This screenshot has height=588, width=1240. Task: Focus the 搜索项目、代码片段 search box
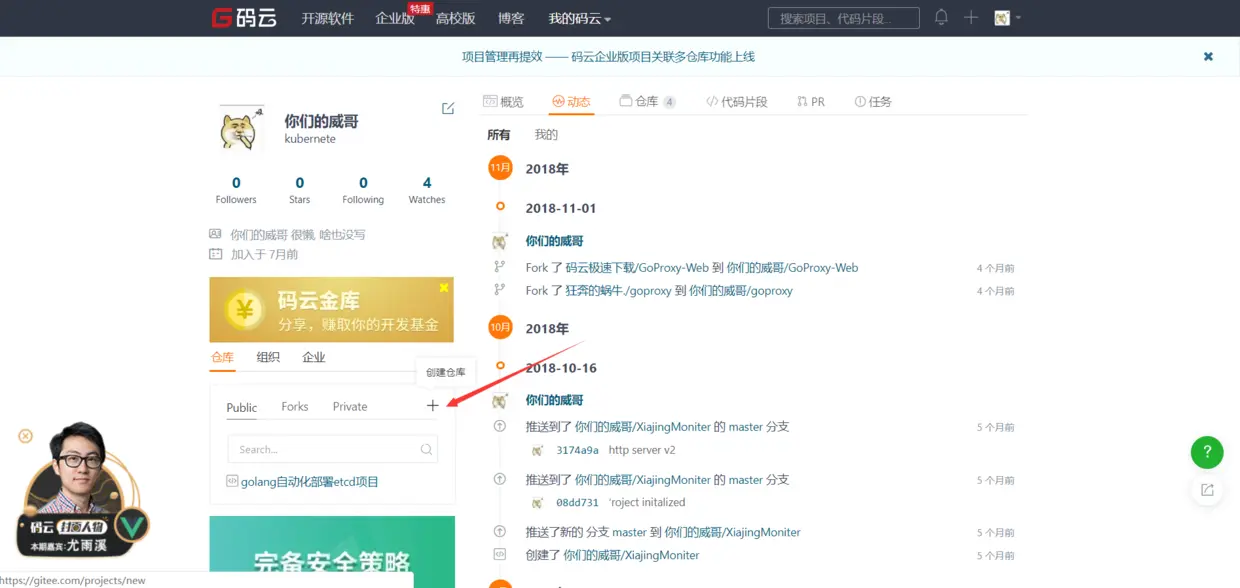pyautogui.click(x=843, y=18)
